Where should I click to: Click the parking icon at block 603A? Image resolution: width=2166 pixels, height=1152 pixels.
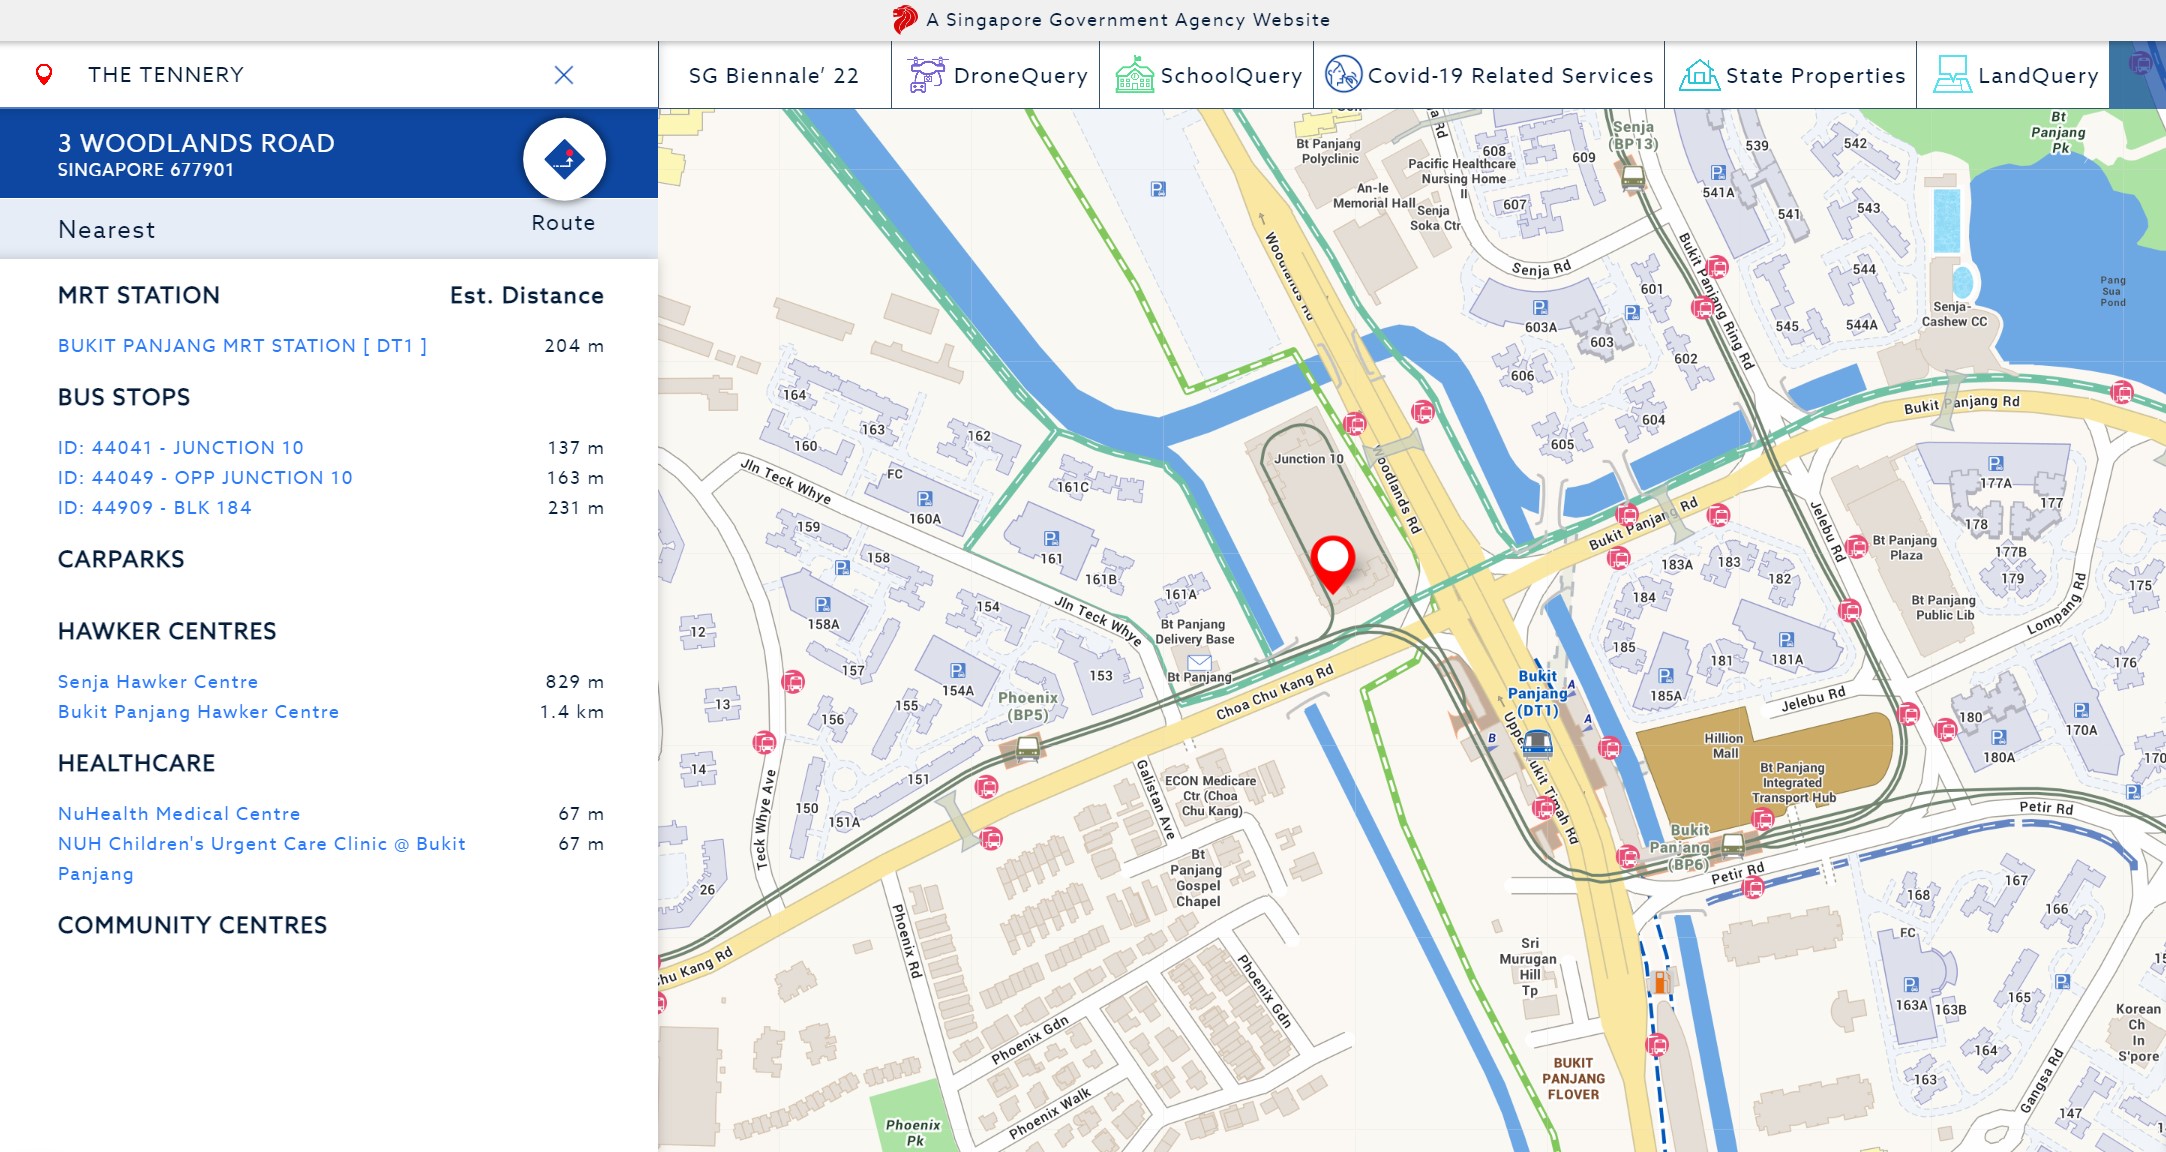point(1540,307)
